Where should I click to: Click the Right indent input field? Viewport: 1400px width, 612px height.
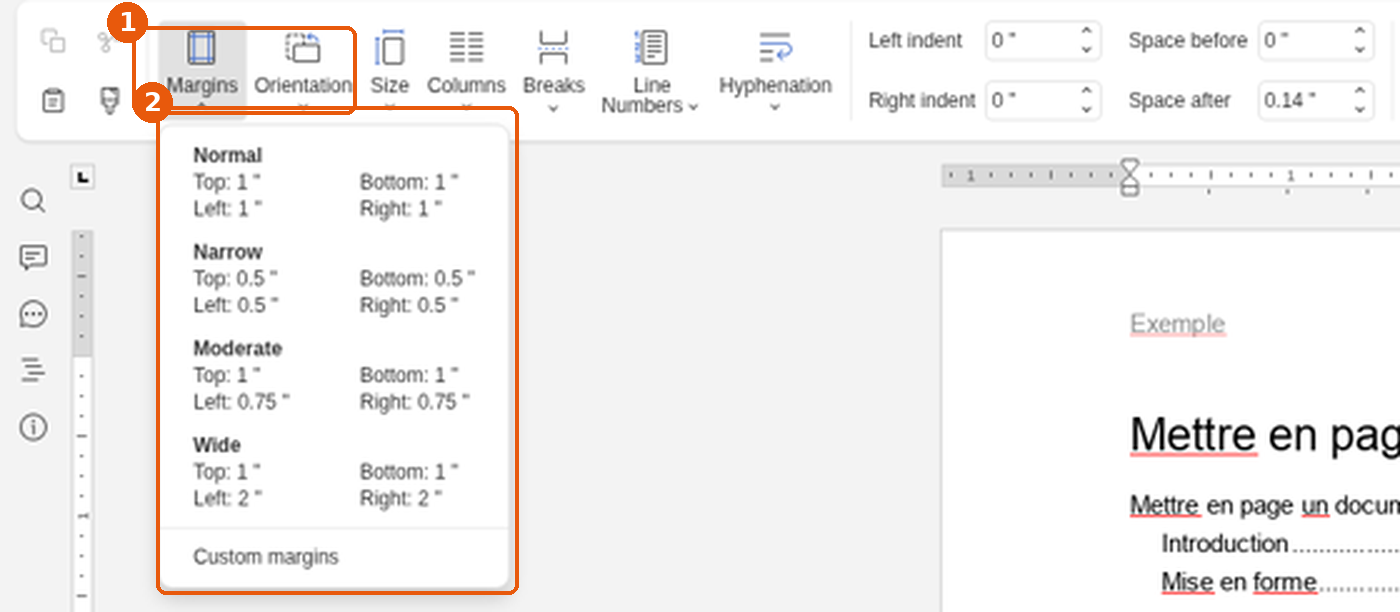1030,101
